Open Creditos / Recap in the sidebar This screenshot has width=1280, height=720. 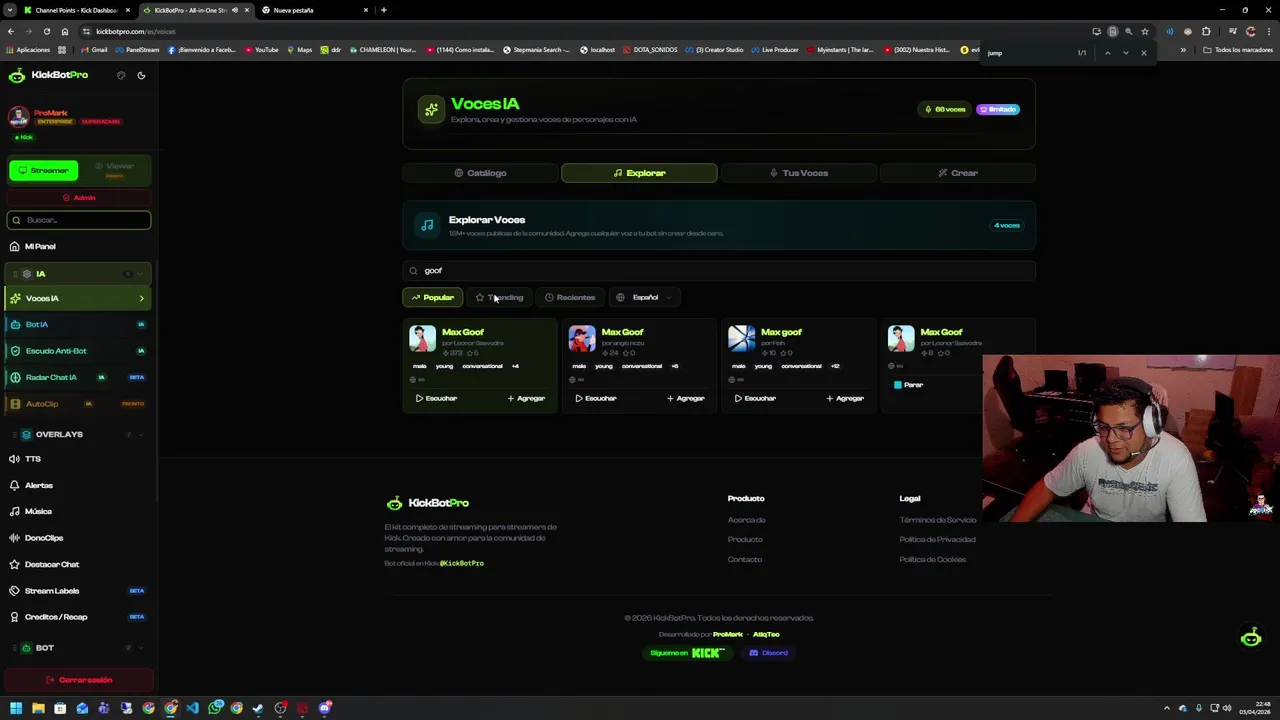[x=79, y=617]
